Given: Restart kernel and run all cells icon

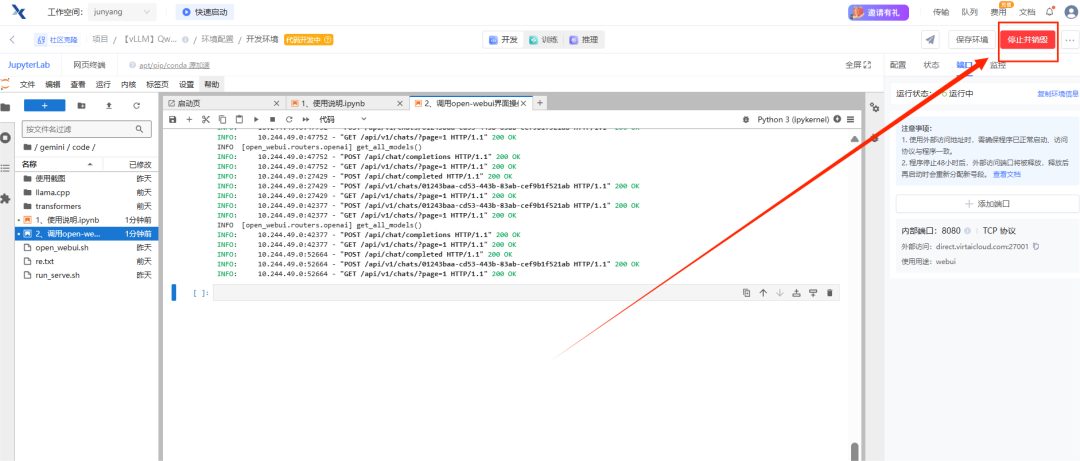Looking at the screenshot, I should click(x=305, y=119).
